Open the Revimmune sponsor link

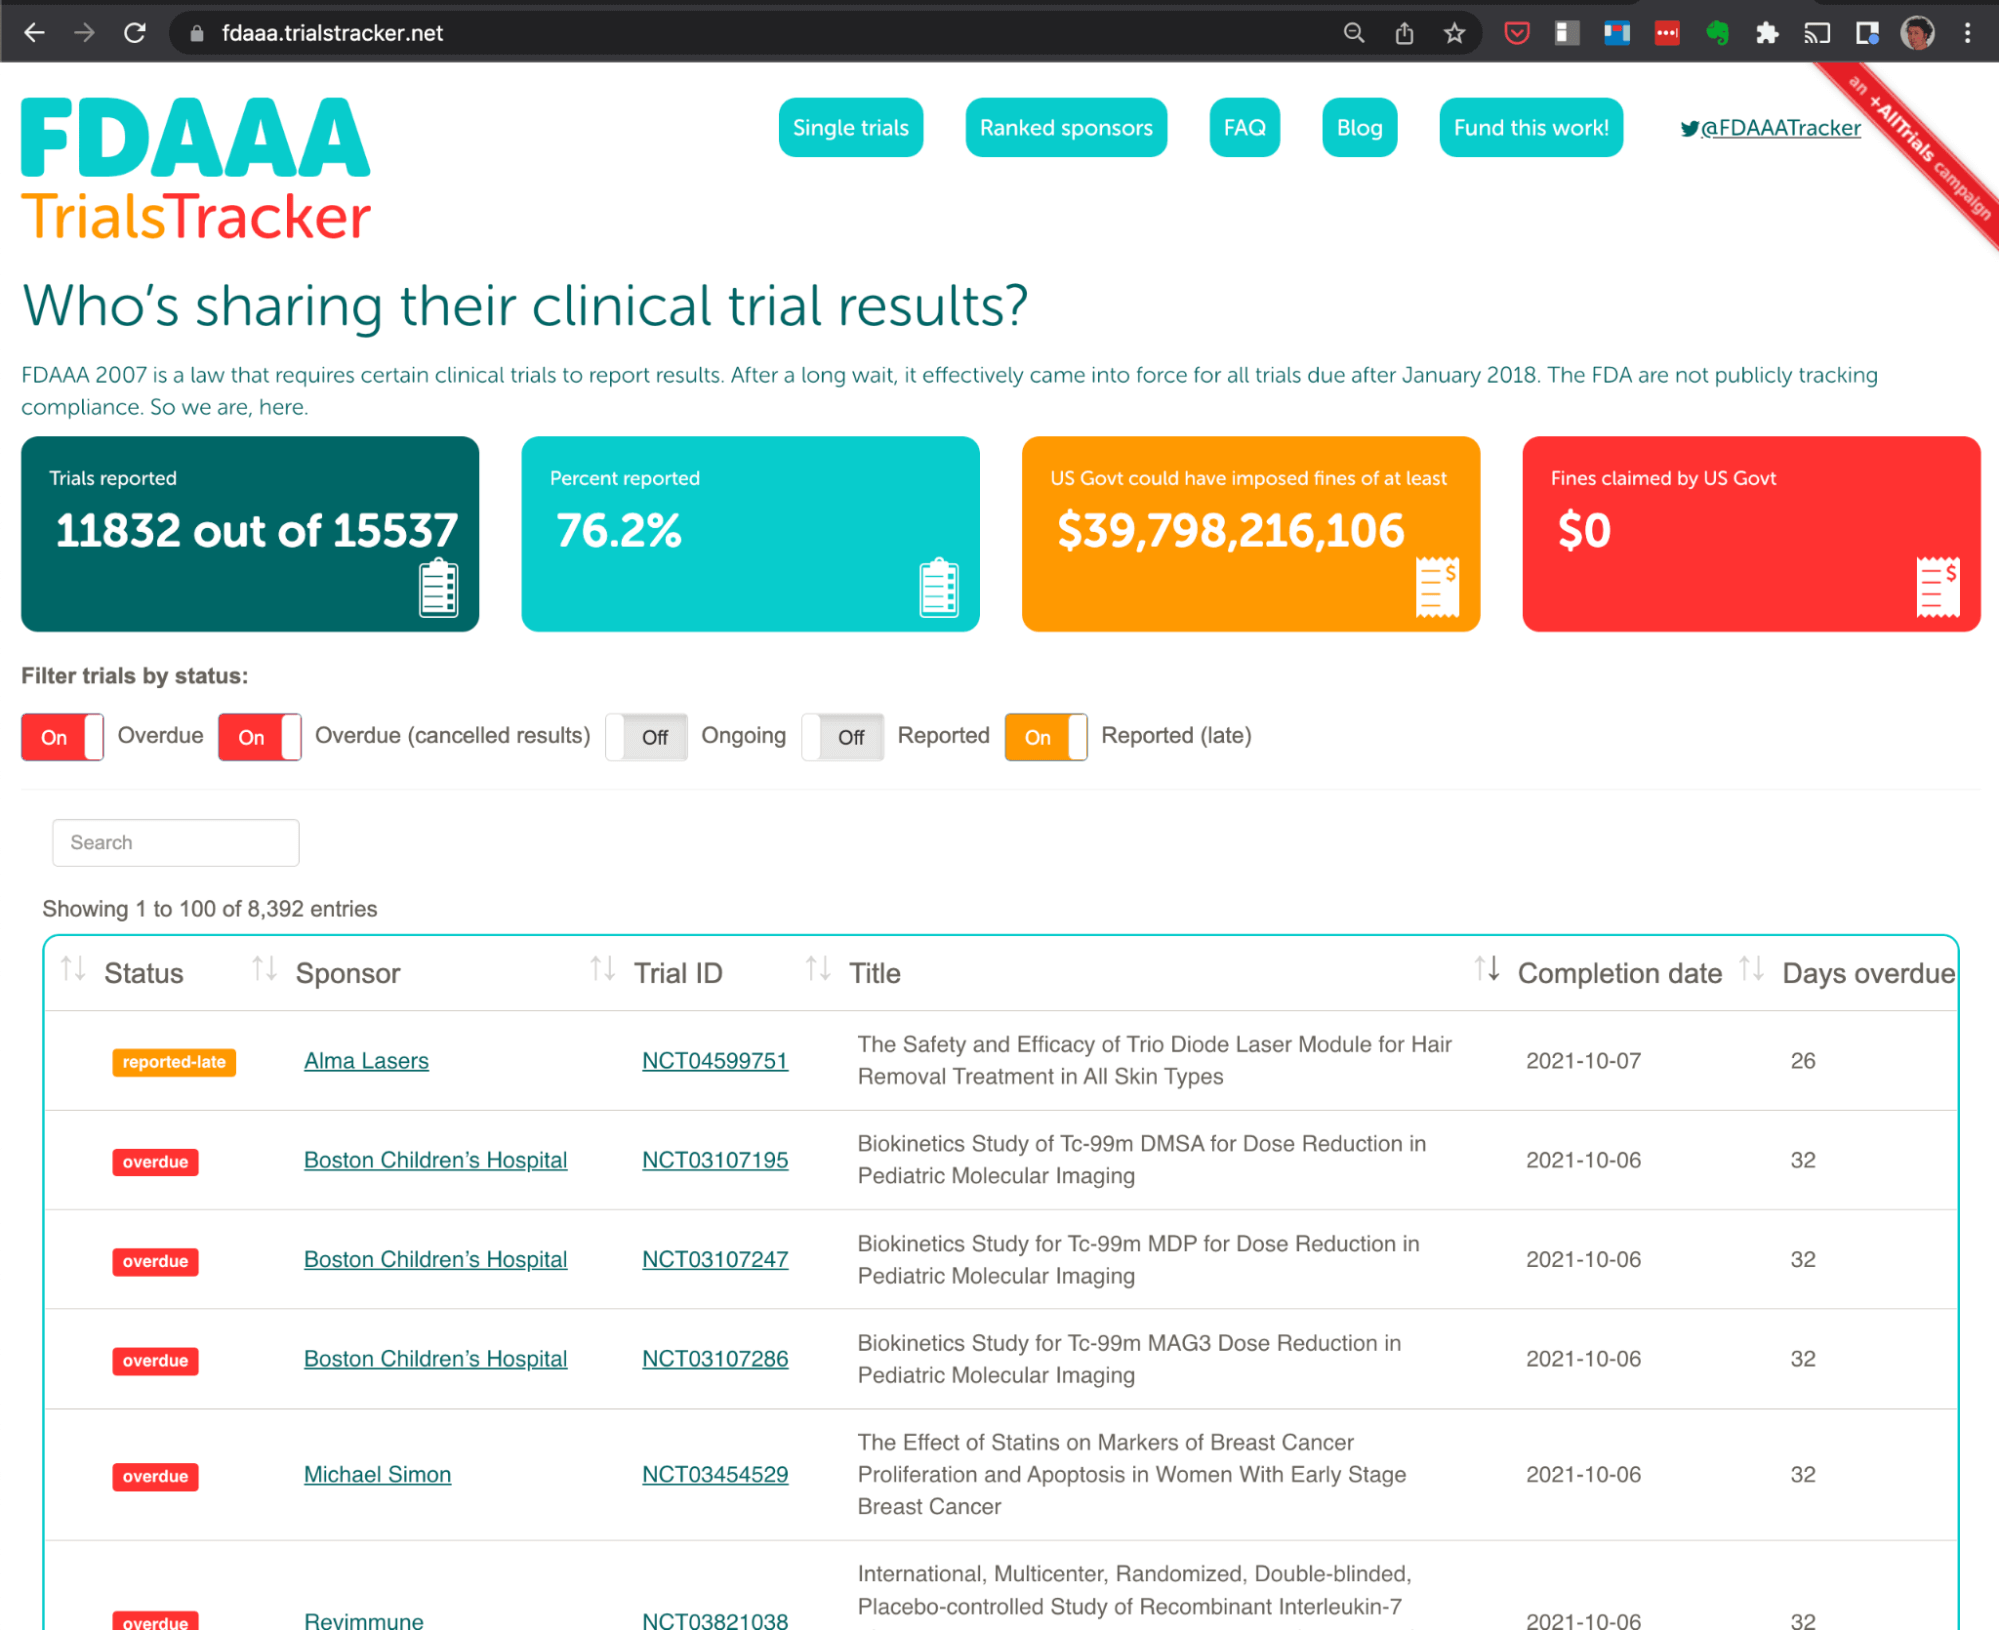364,1620
